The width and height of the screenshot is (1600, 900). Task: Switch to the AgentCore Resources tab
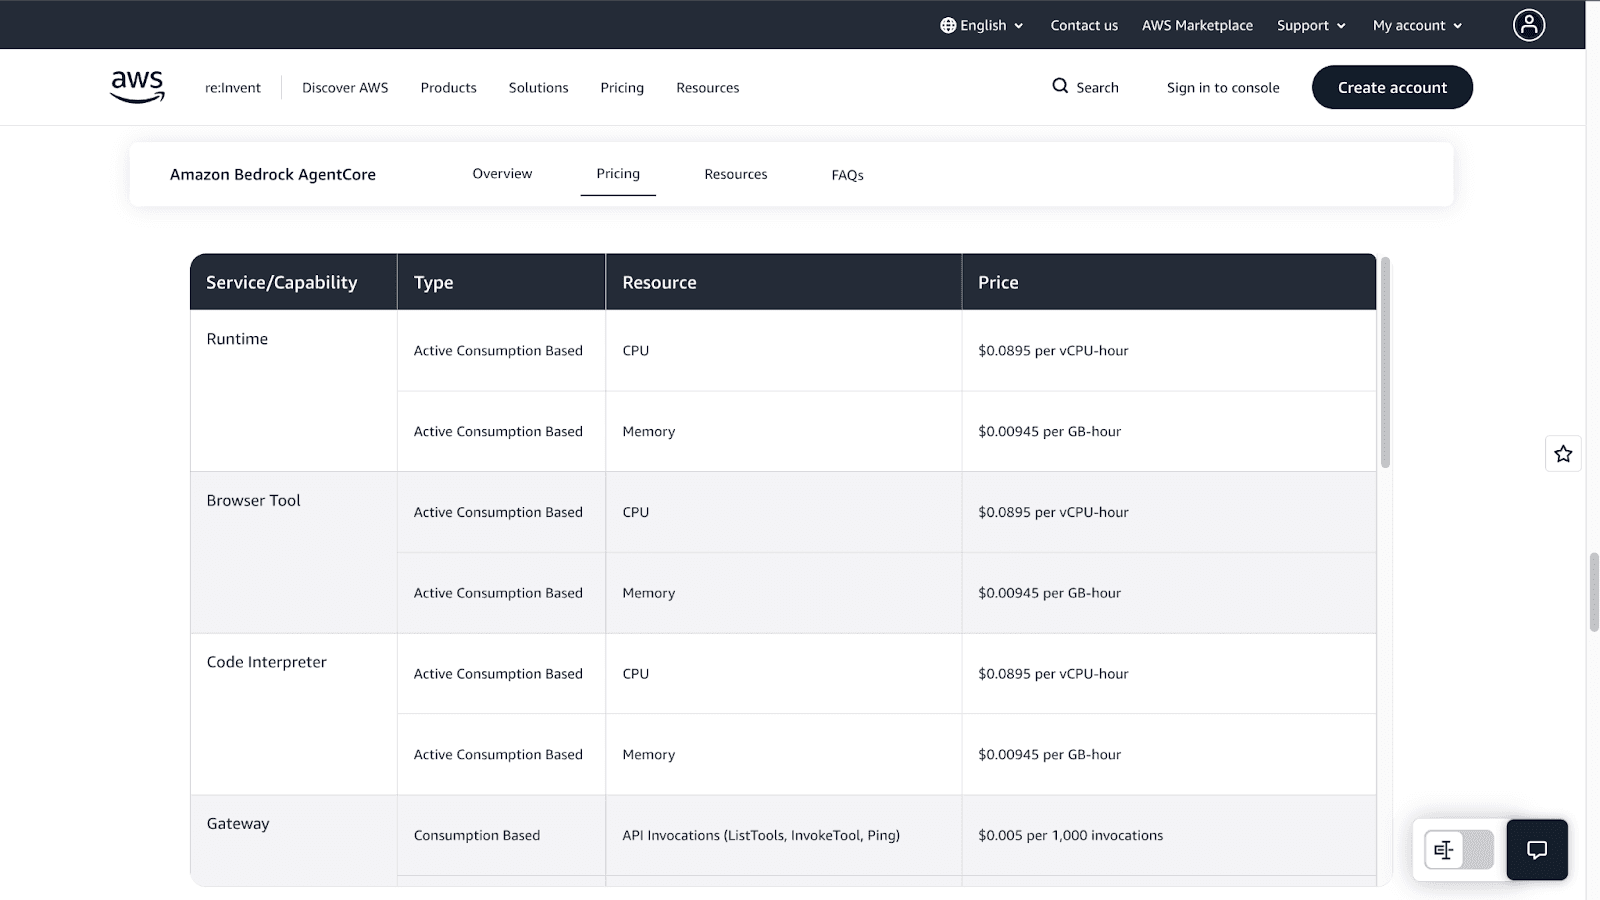tap(736, 174)
